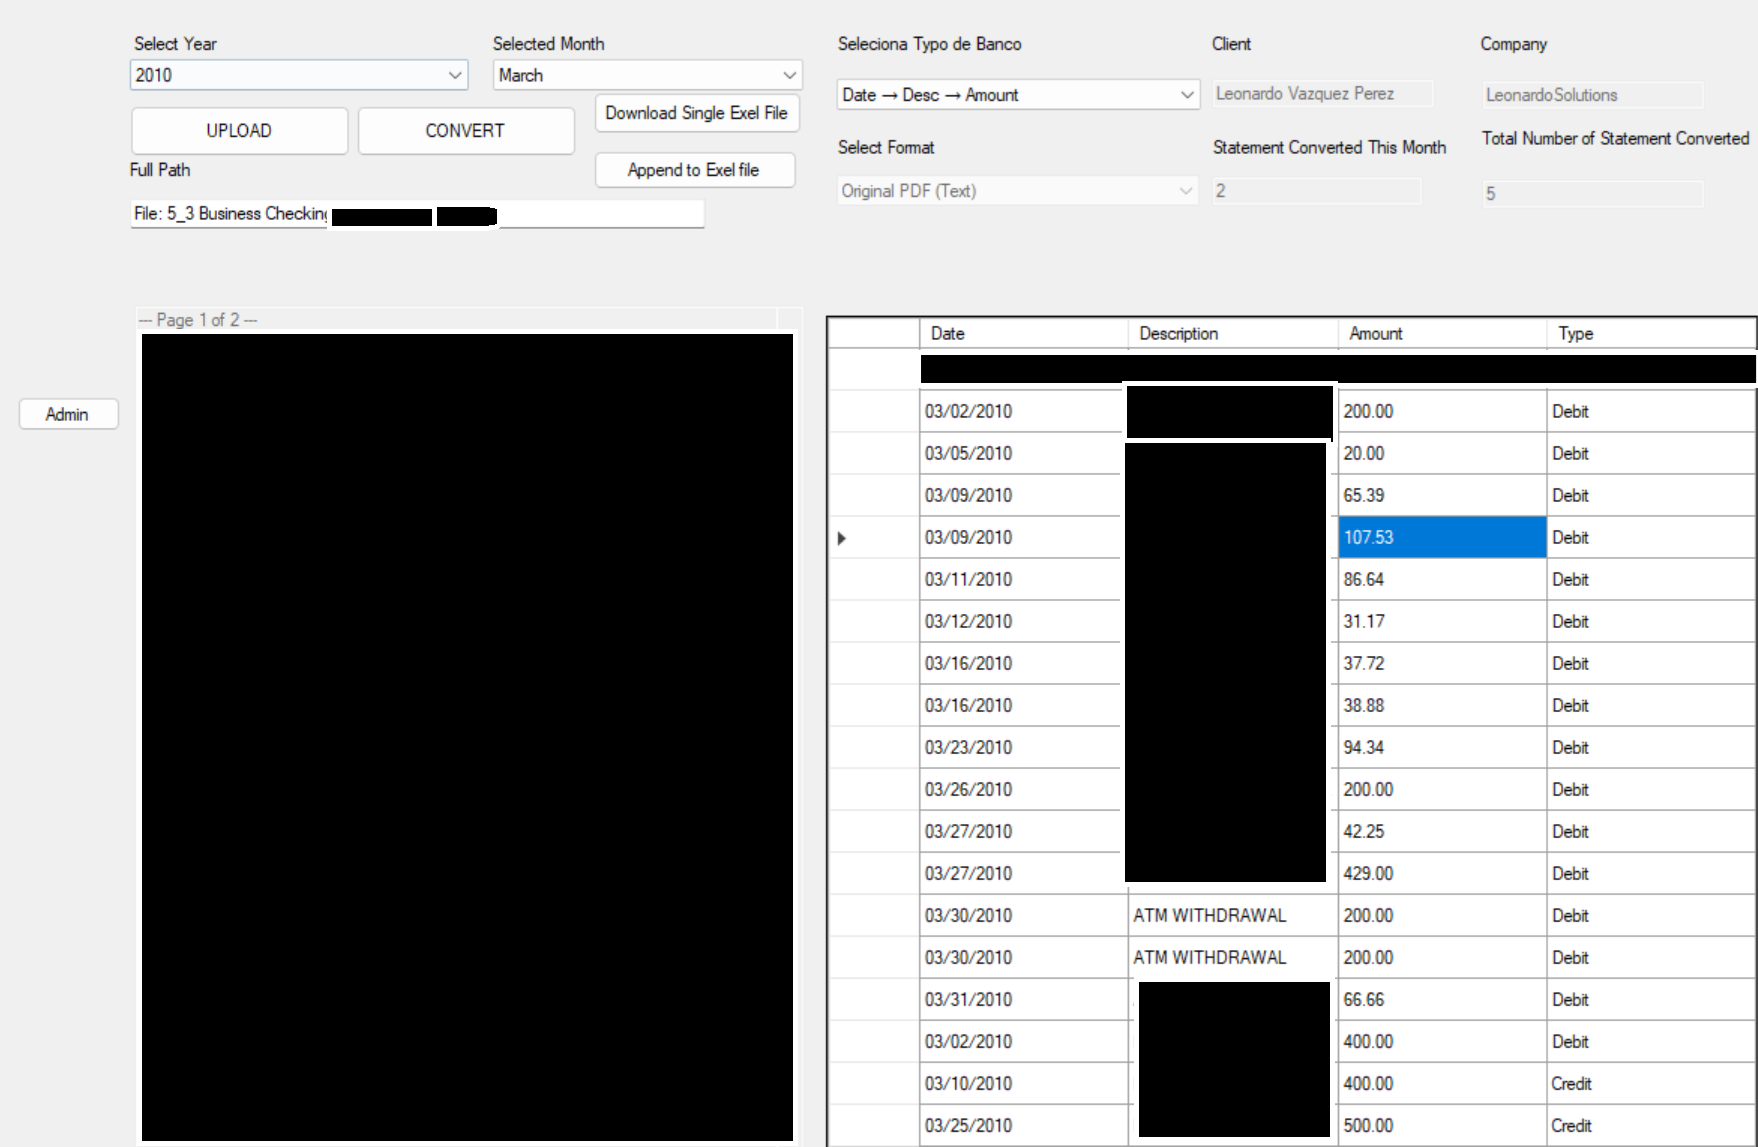Select amount cell 500.00

click(1442, 1125)
